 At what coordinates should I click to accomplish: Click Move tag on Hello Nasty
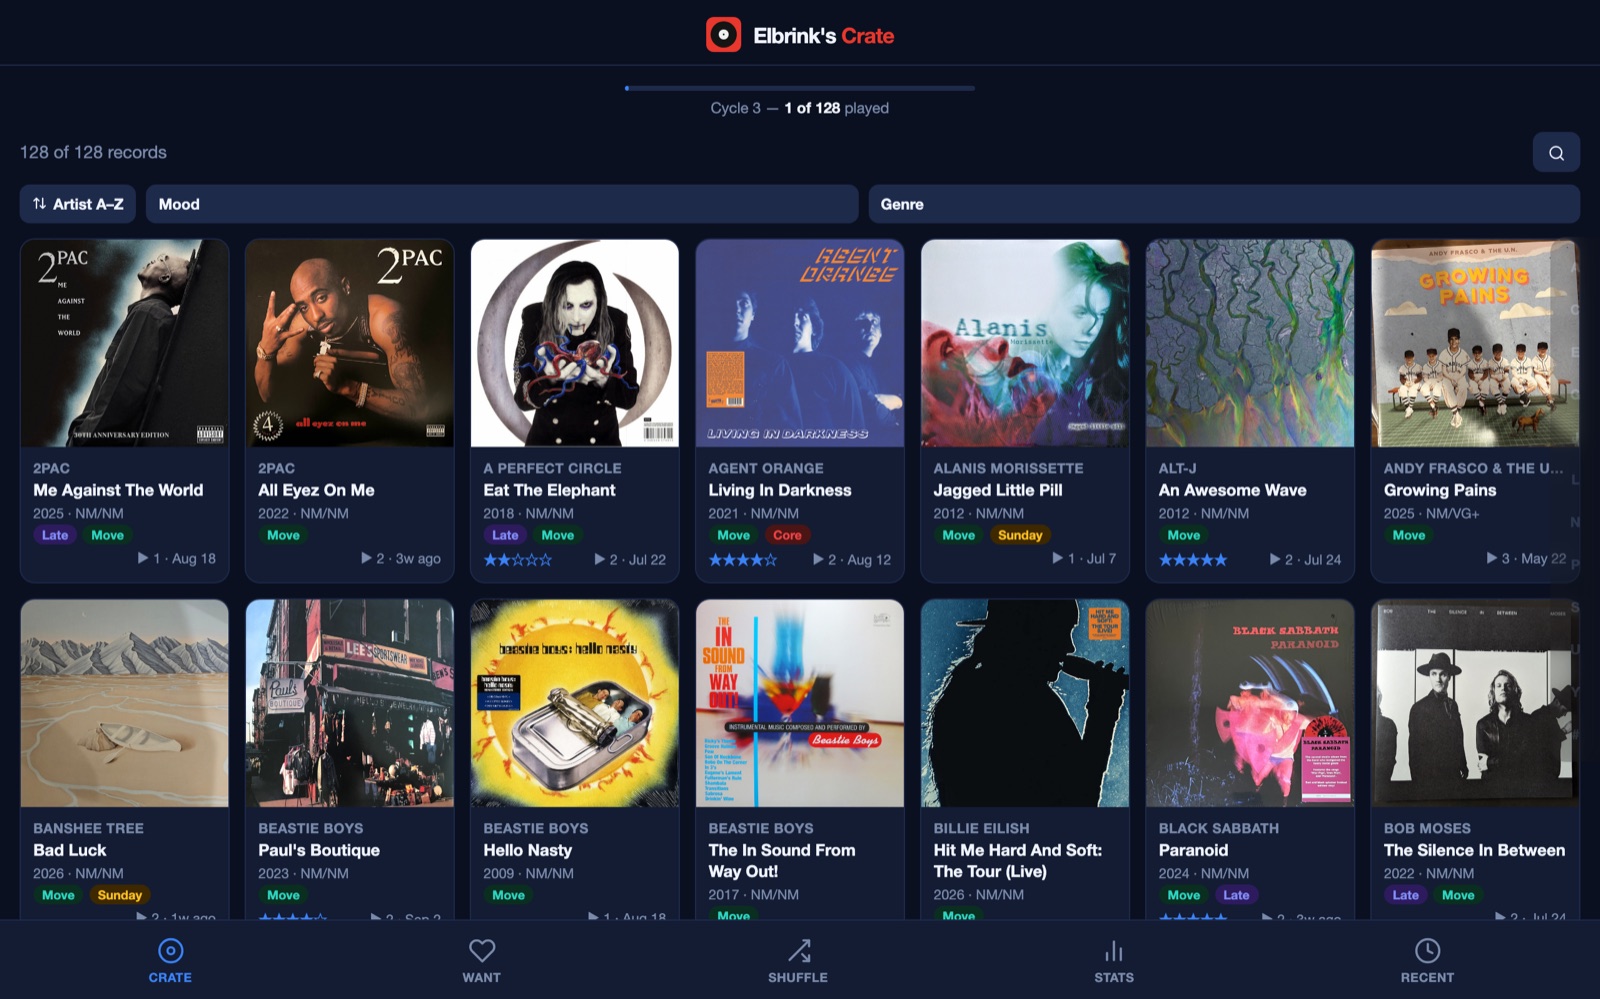coord(508,895)
